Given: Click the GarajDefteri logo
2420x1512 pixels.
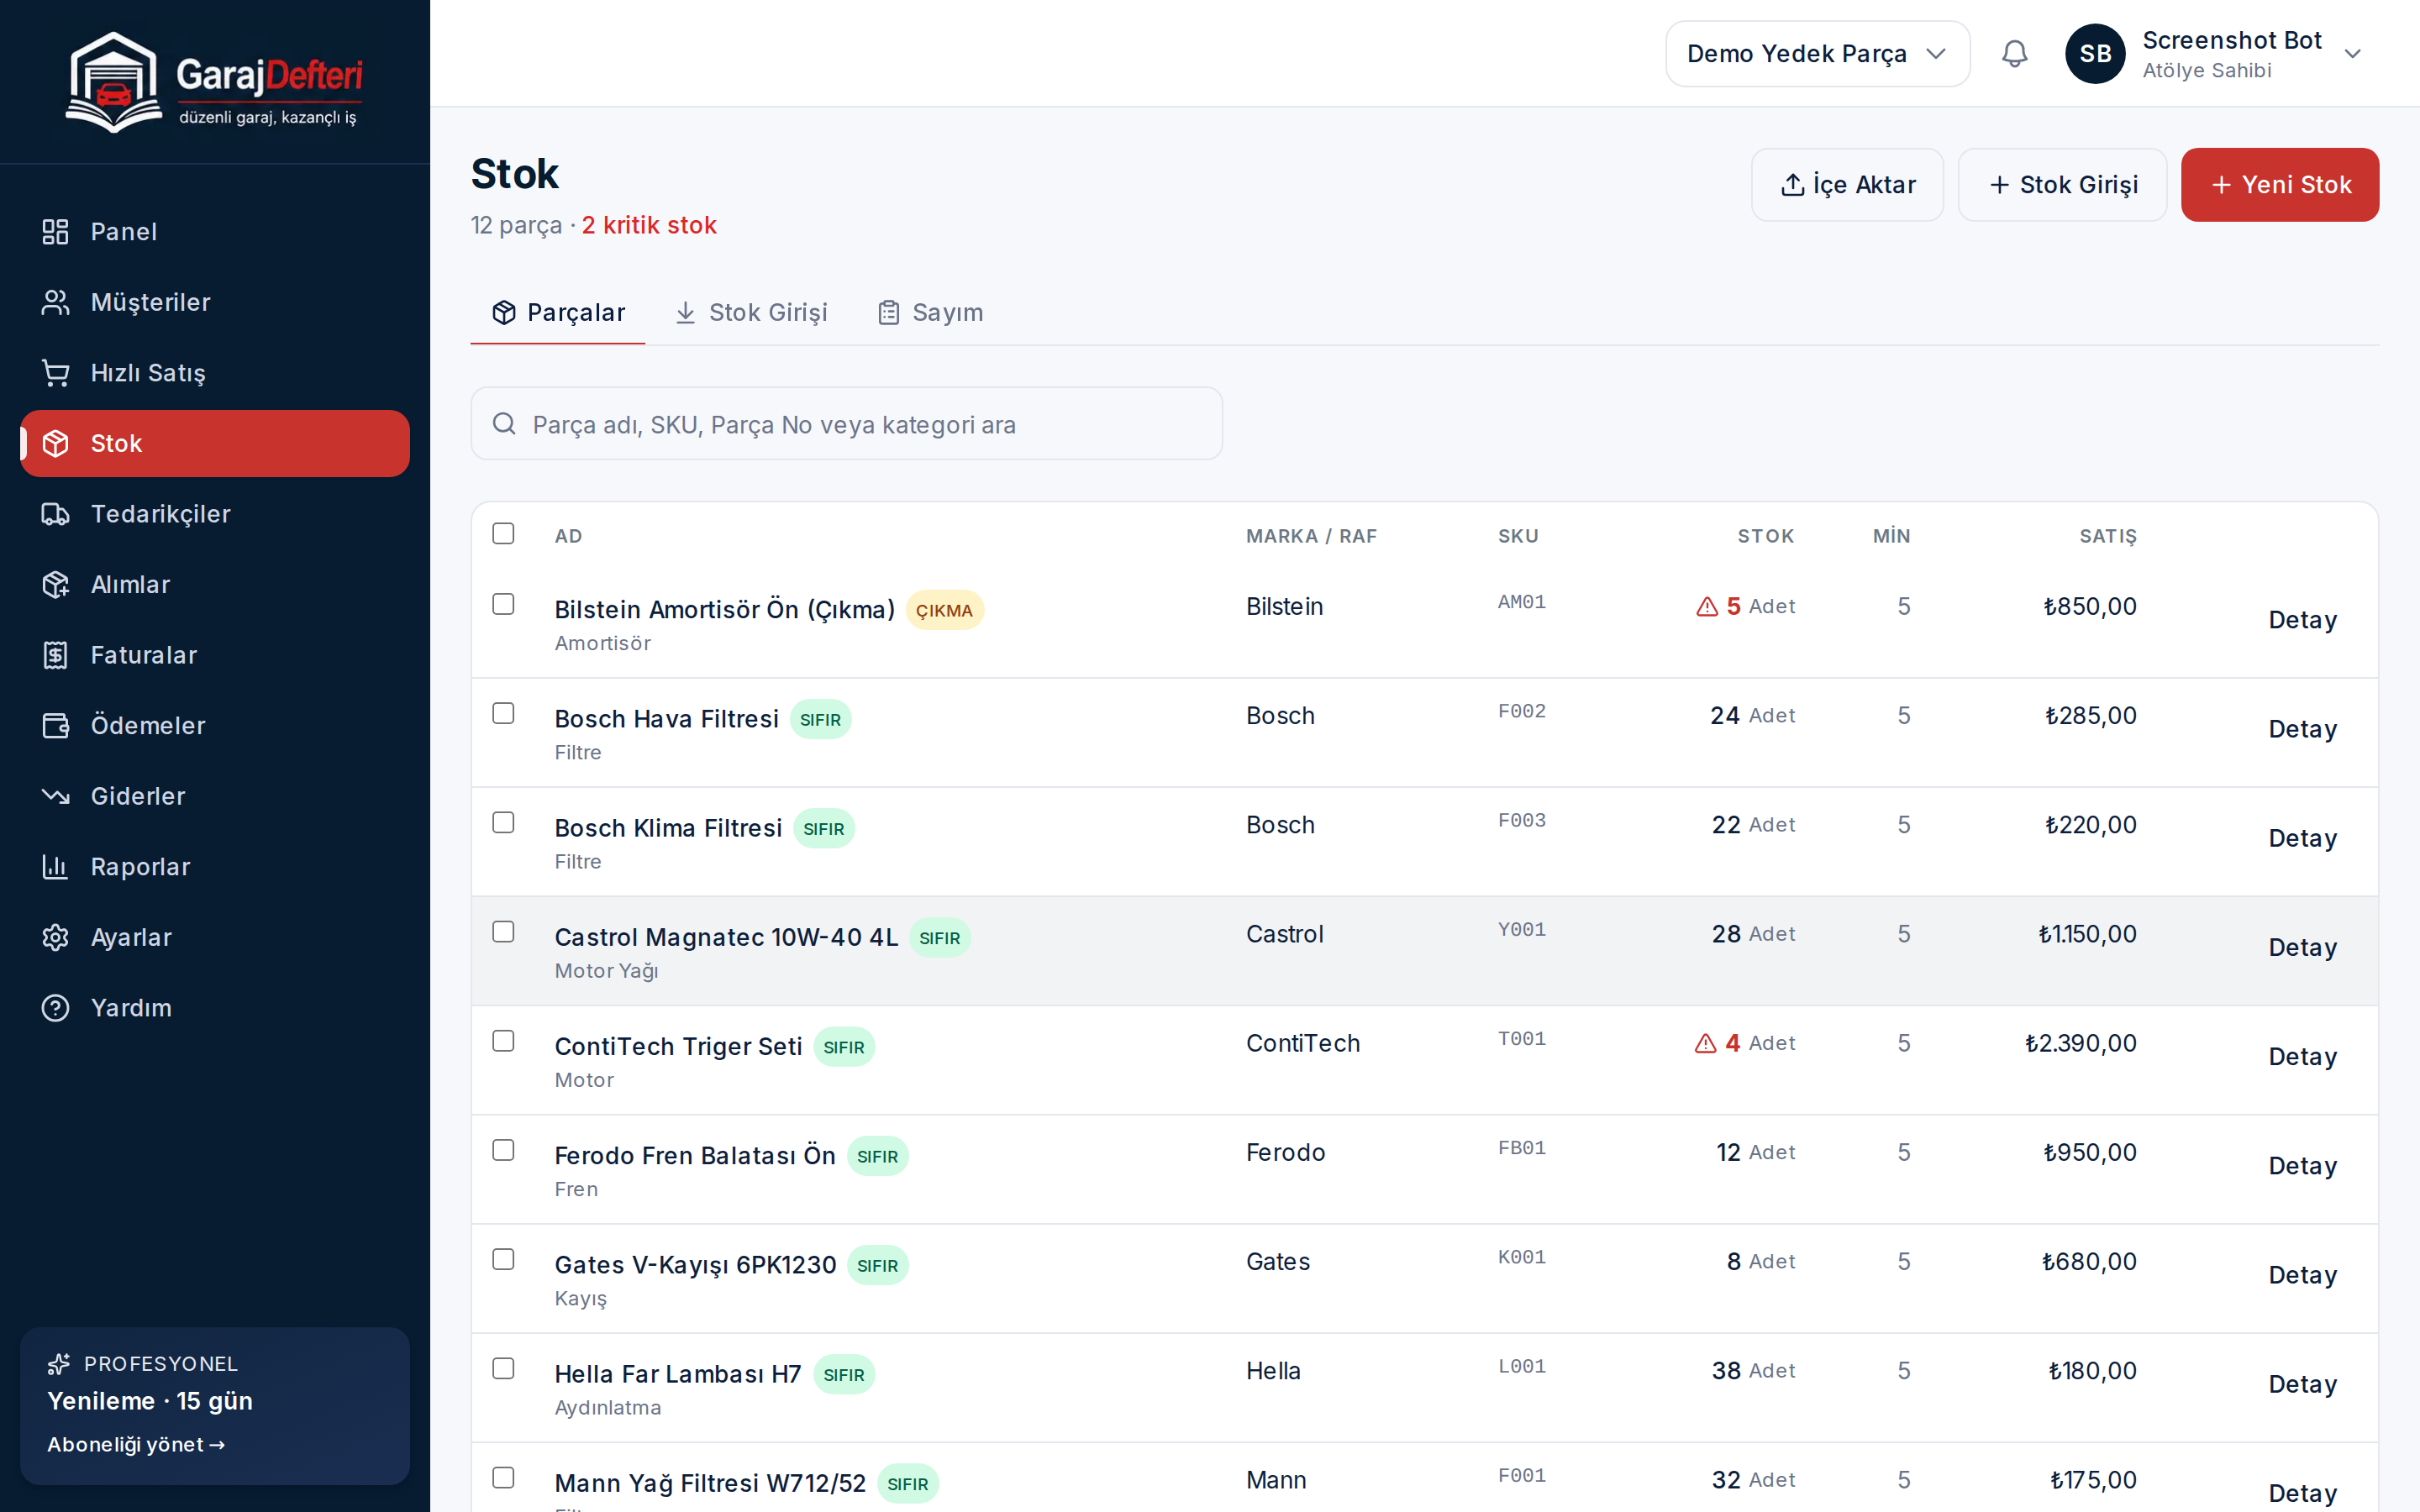Looking at the screenshot, I should pyautogui.click(x=214, y=82).
